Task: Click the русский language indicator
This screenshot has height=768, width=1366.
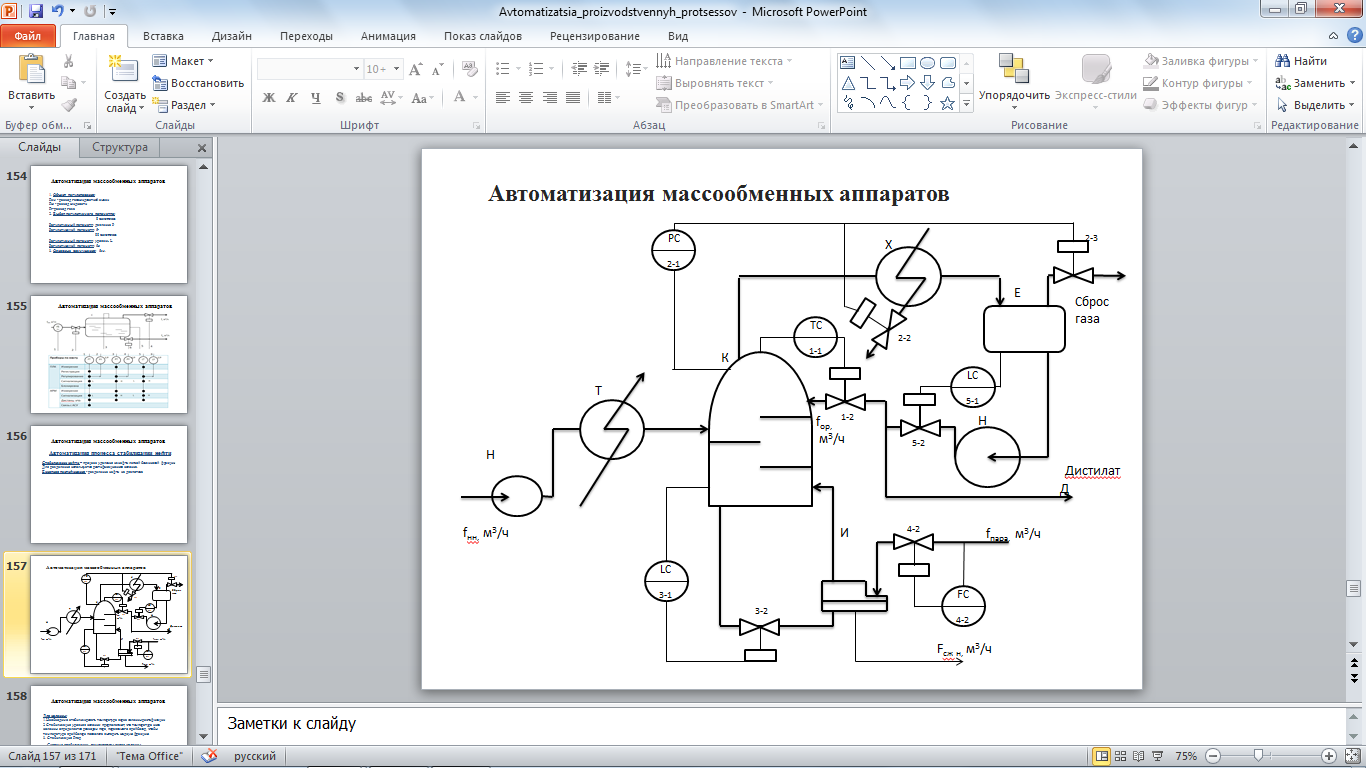Action: (x=255, y=756)
